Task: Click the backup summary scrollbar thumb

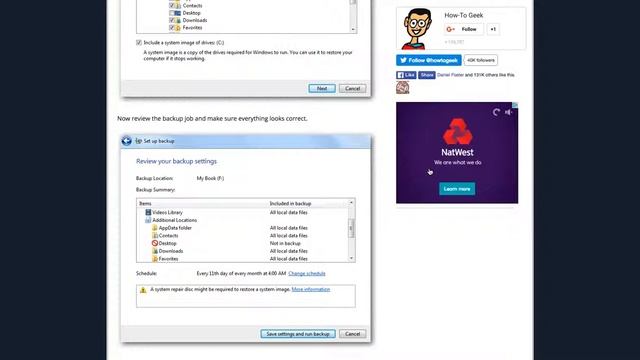Action: (351, 228)
